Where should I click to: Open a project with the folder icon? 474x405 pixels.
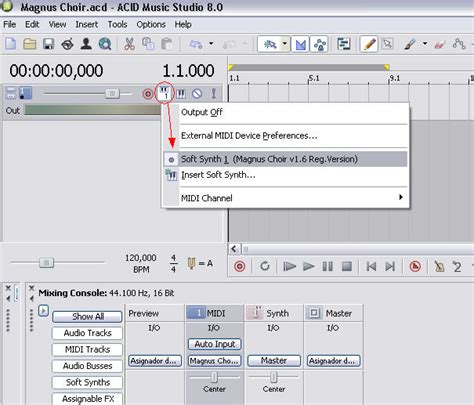30,44
